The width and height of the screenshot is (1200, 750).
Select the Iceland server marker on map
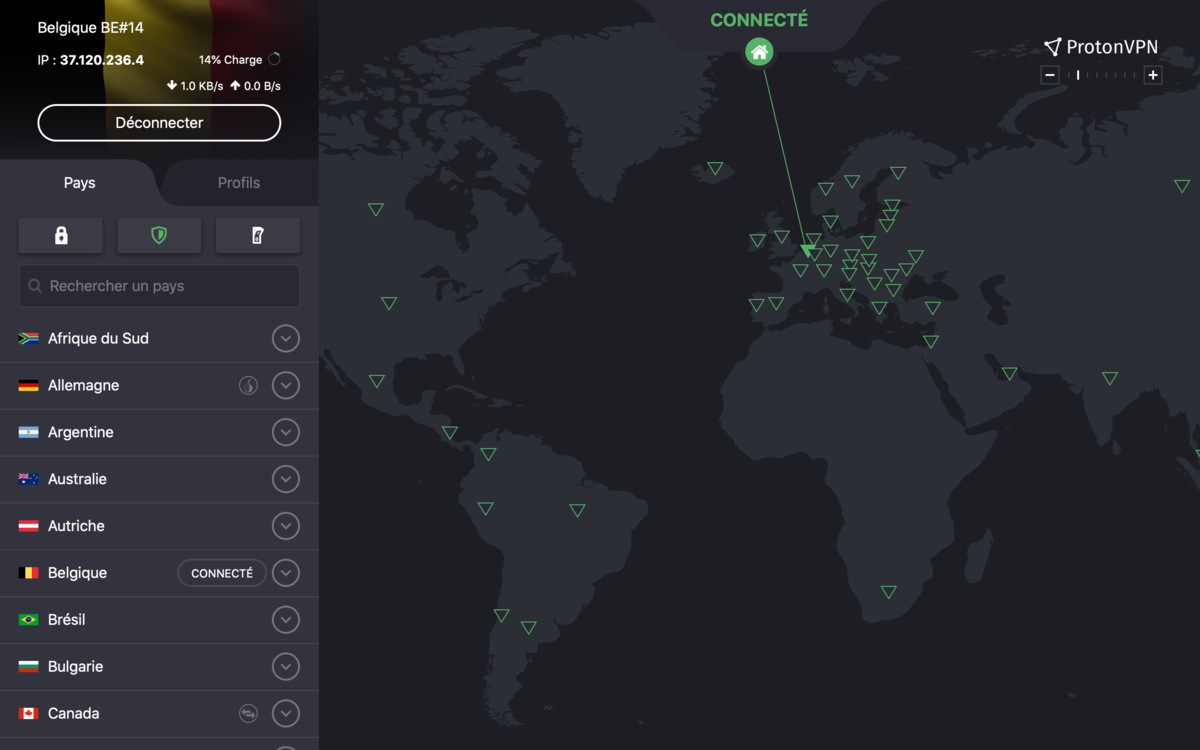pos(715,168)
